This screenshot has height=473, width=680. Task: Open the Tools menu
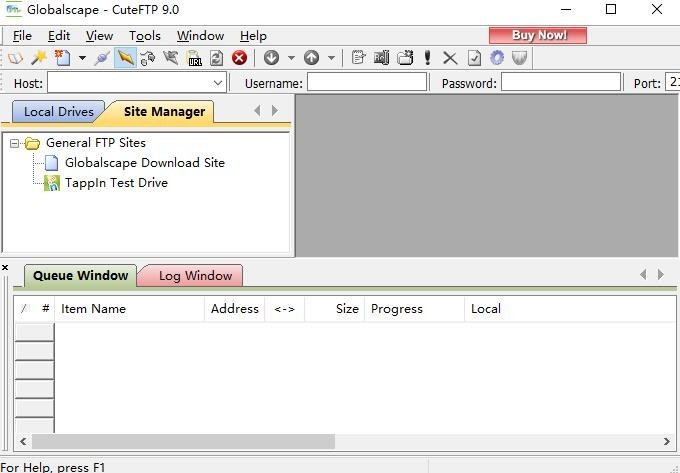tap(144, 35)
